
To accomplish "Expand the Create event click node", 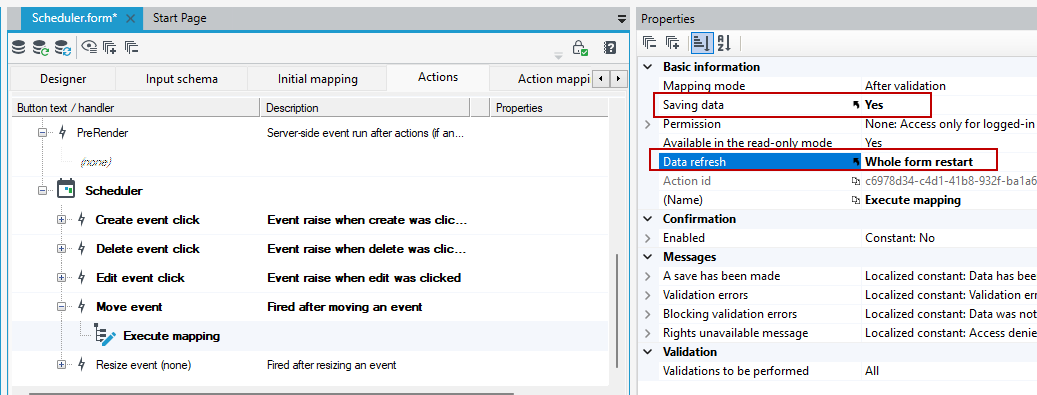I will point(62,220).
